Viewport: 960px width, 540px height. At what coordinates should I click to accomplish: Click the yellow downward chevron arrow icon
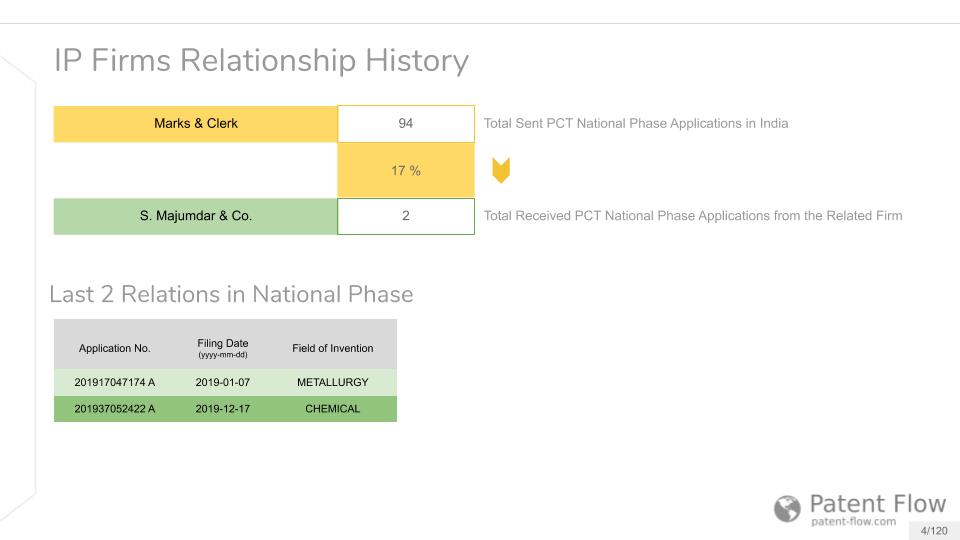(501, 170)
